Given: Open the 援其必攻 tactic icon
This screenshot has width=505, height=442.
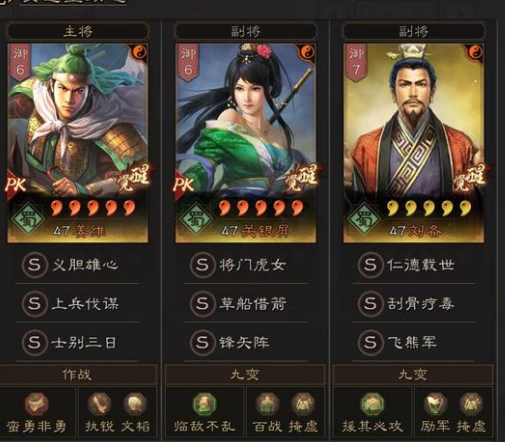Looking at the screenshot, I should (373, 404).
